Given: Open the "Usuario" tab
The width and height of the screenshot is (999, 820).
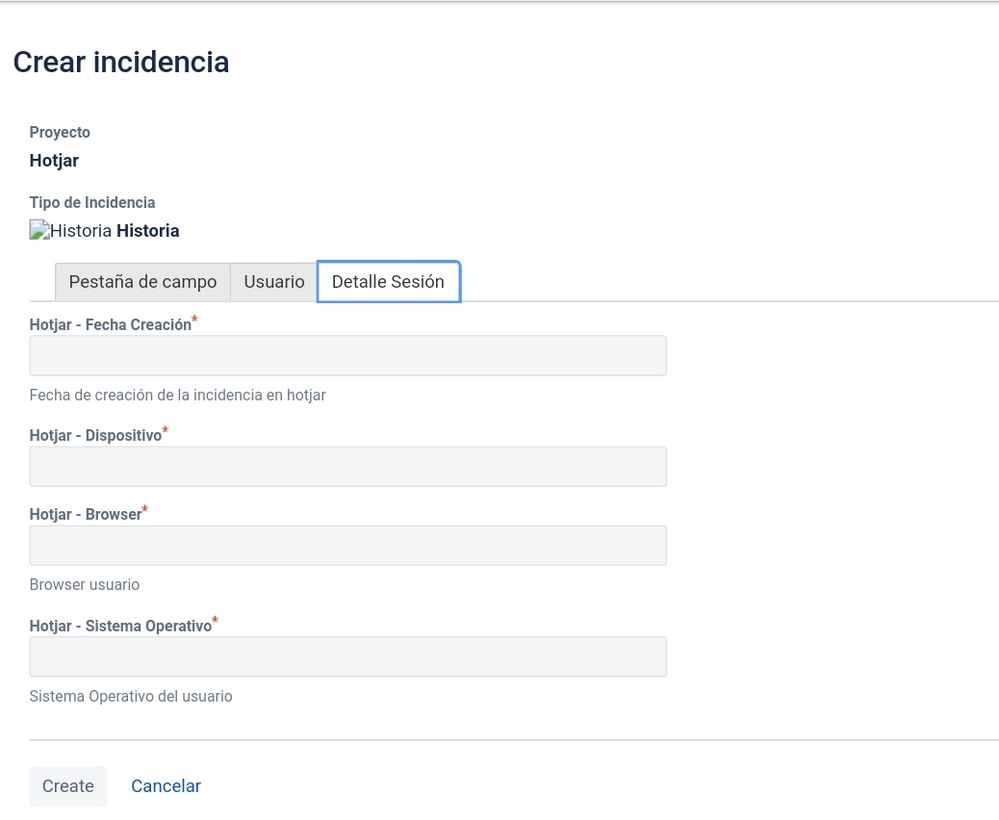Looking at the screenshot, I should pyautogui.click(x=273, y=282).
